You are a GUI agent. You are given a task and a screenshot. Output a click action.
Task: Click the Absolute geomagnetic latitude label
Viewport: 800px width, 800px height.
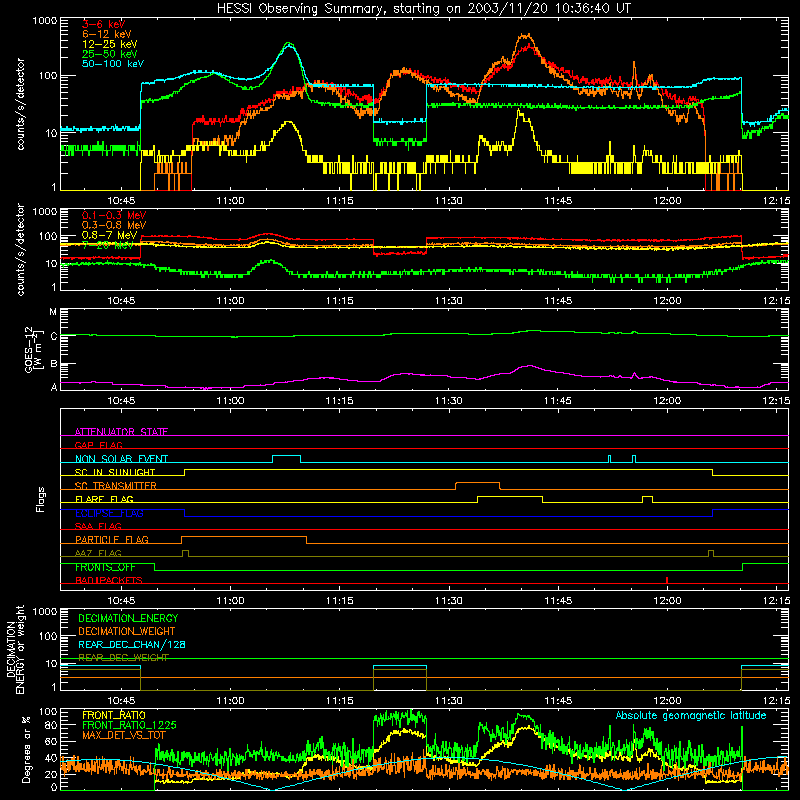691,715
